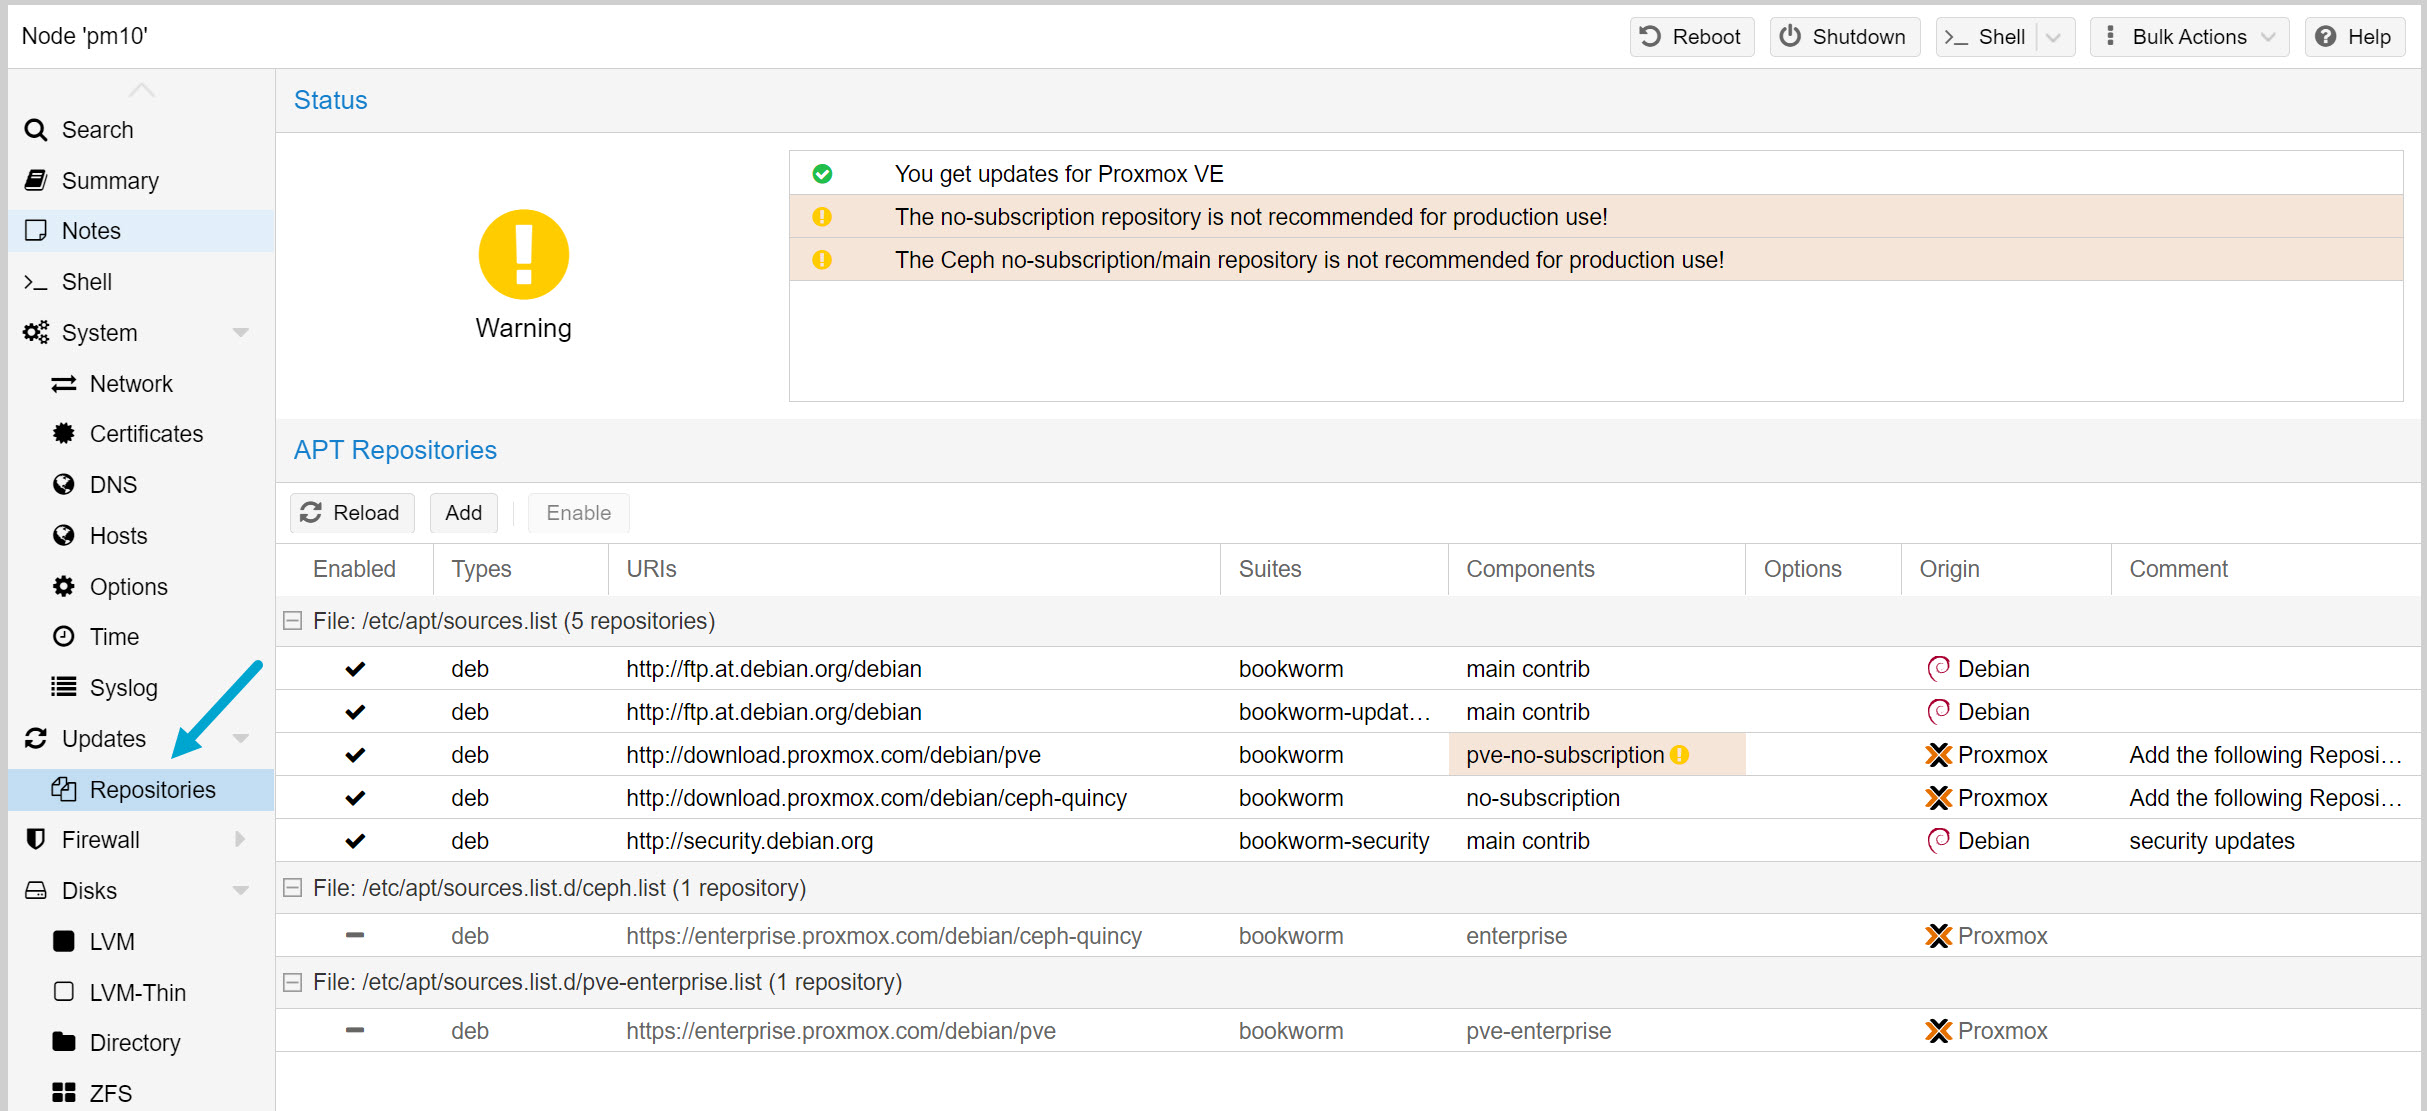Open the Summary book icon entry
The image size is (2427, 1111).
36,181
